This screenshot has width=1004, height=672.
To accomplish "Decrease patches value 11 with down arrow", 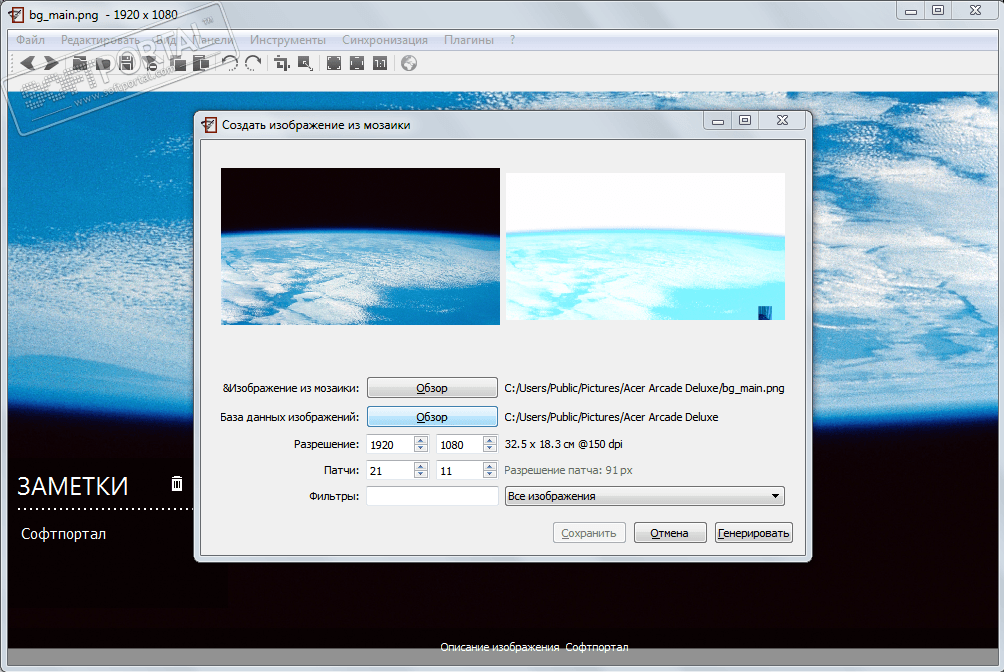I will click(490, 475).
